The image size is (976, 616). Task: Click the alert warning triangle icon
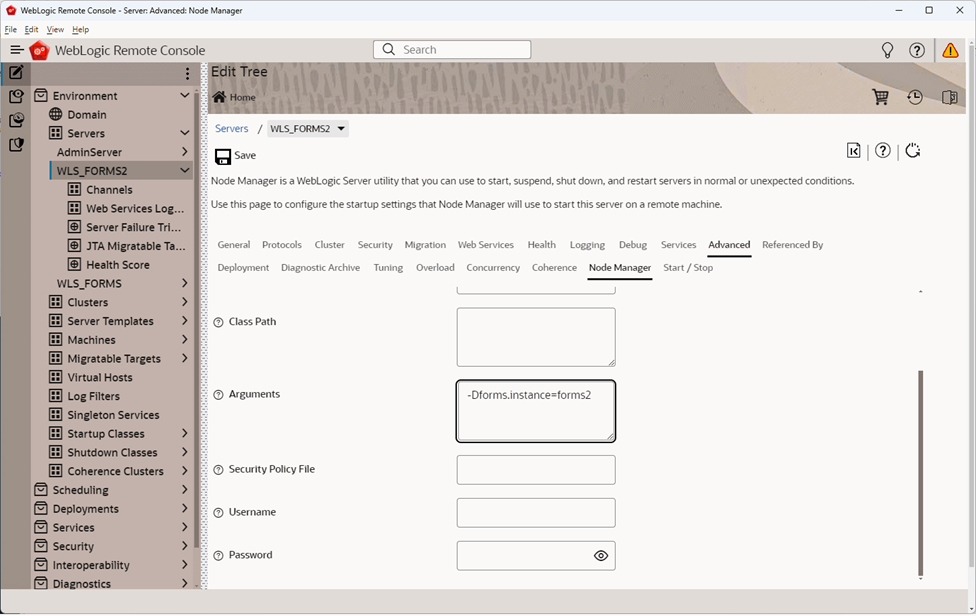[950, 50]
